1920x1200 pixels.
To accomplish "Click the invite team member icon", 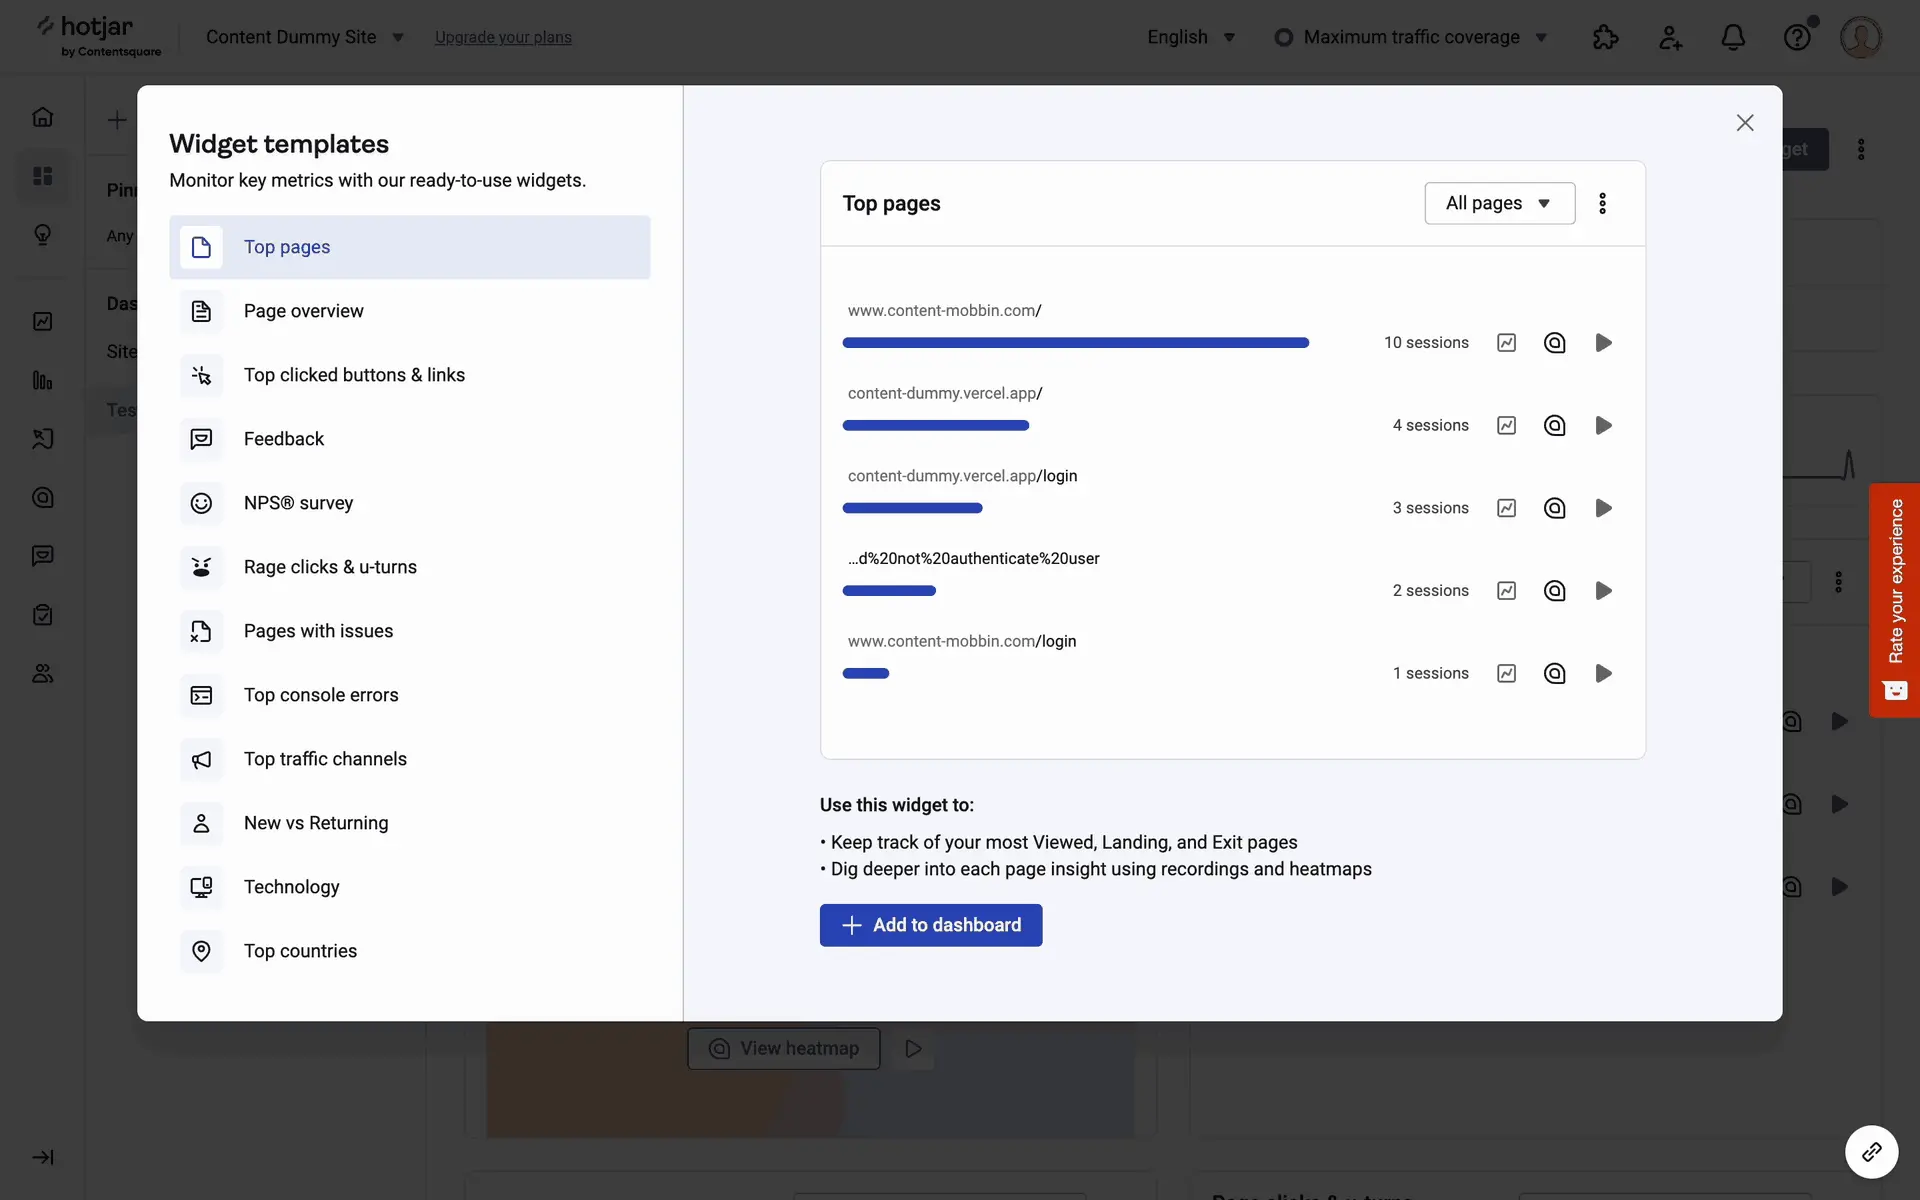I will pyautogui.click(x=1670, y=37).
